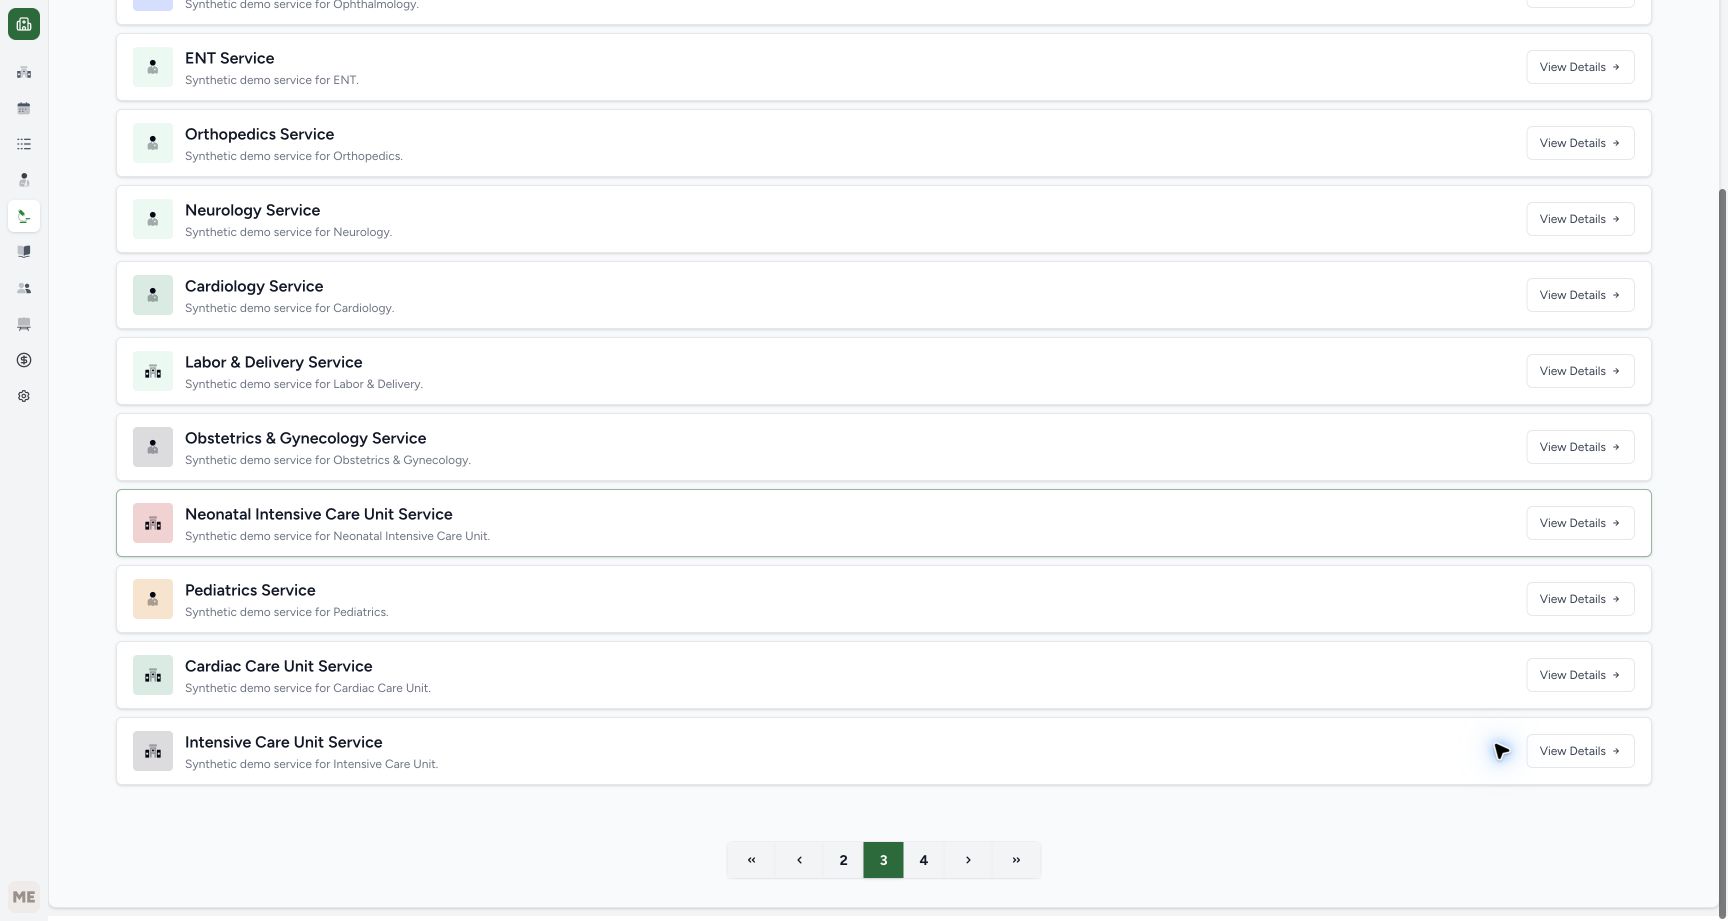View Details for Cardiac Care Unit Service
The height and width of the screenshot is (921, 1728).
(1580, 675)
